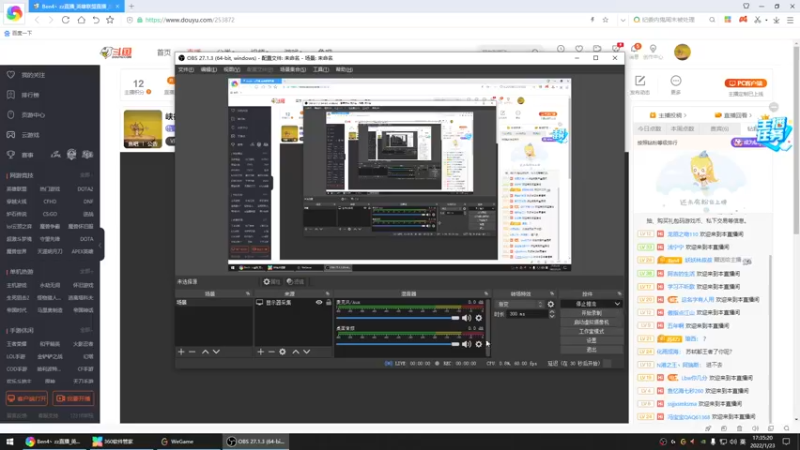Open Windows Start menu
Image resolution: width=800 pixels, height=450 pixels.
[x=10, y=441]
